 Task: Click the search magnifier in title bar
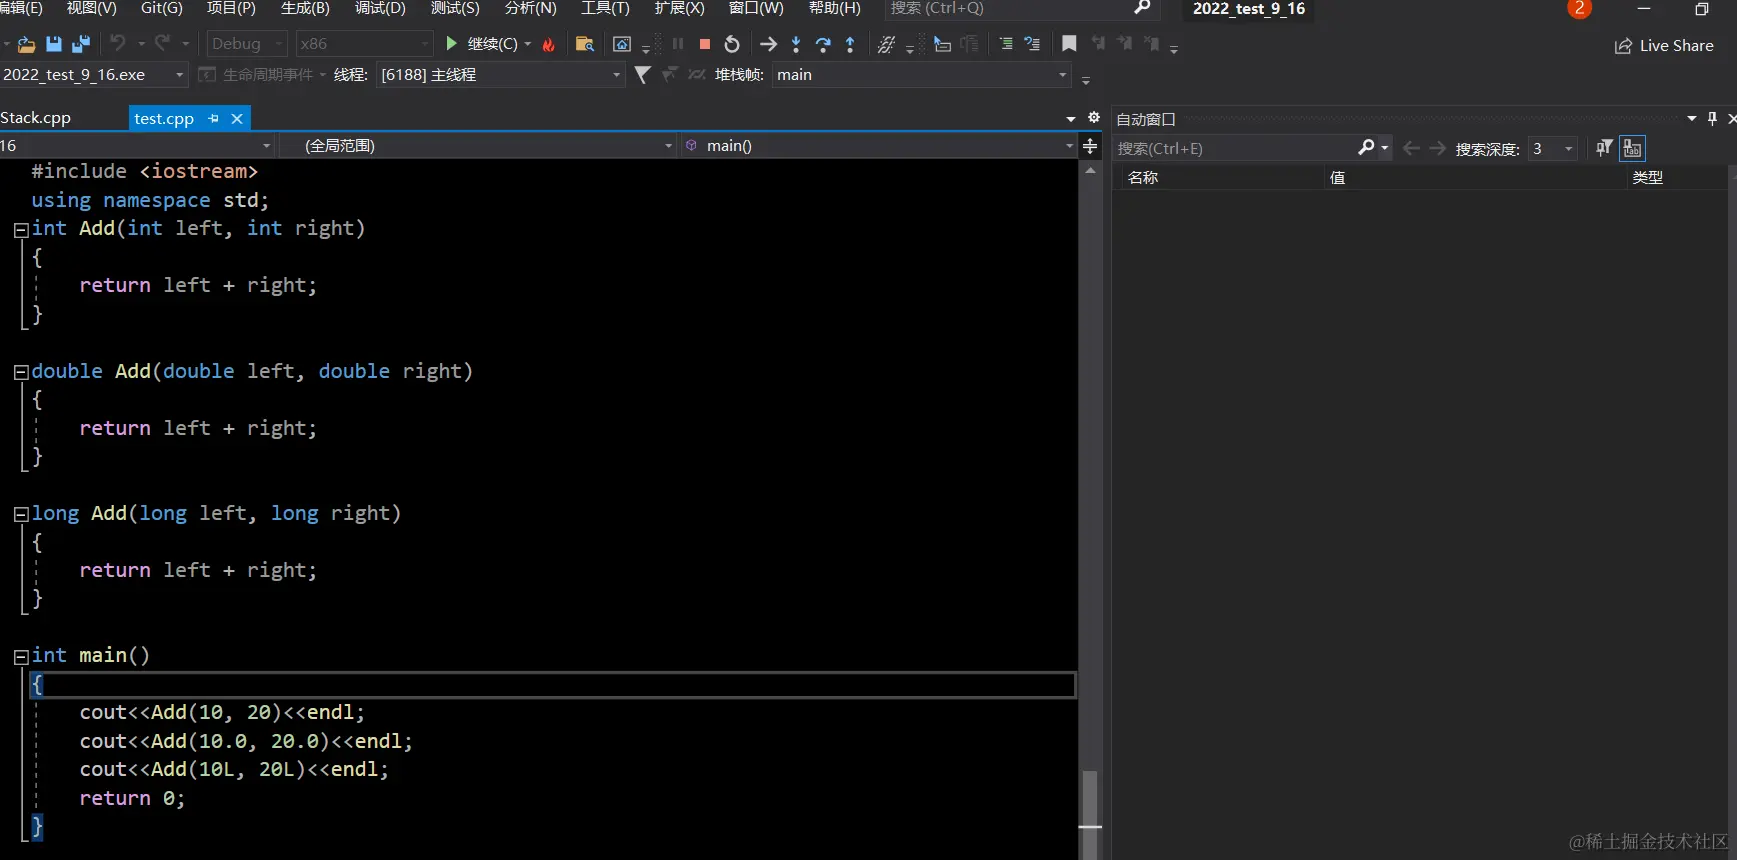(x=1142, y=8)
